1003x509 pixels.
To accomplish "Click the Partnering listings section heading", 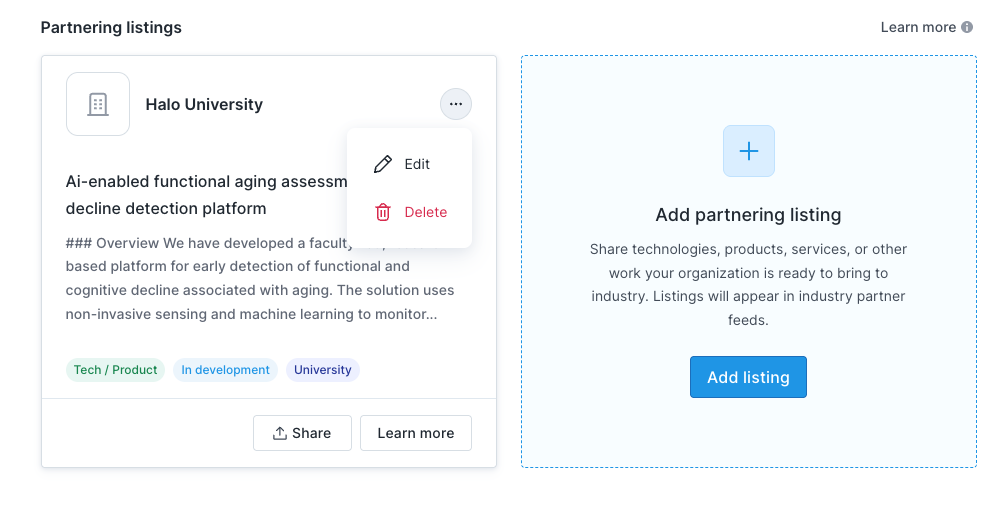I will pyautogui.click(x=111, y=27).
